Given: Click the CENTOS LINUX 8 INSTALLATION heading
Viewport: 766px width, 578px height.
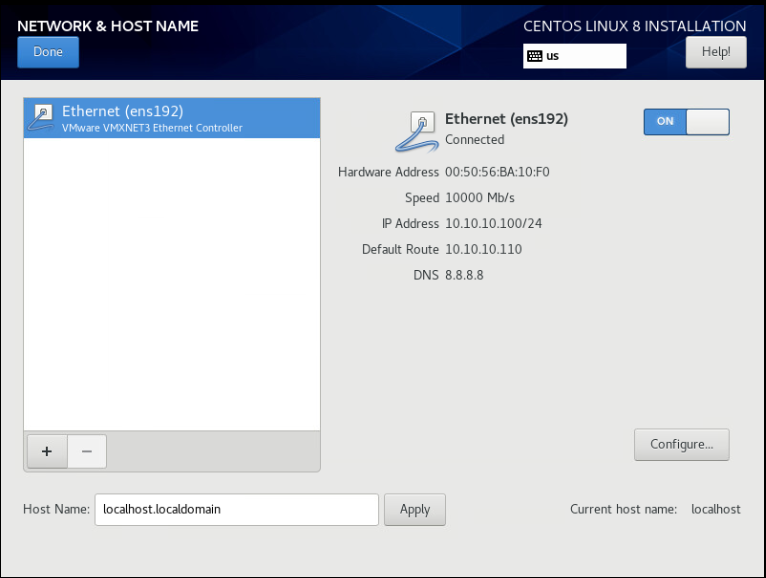Looking at the screenshot, I should 635,26.
